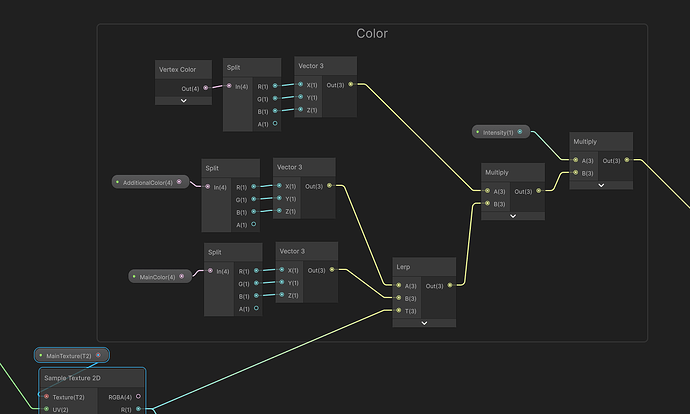Click the T(3) input port on Lerp
Viewport: 690px width, 414px height.
click(399, 311)
